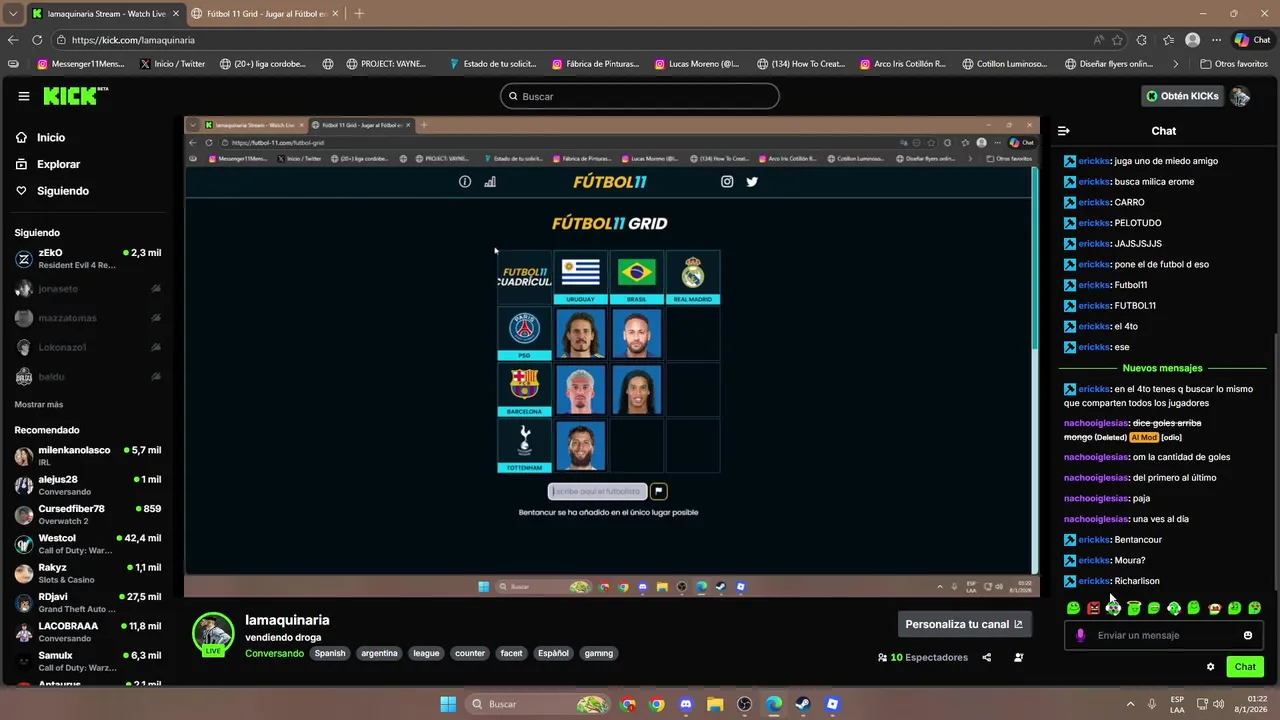Collapse the chat panel with arrow icon
Viewport: 1280px width, 720px height.
[1064, 131]
